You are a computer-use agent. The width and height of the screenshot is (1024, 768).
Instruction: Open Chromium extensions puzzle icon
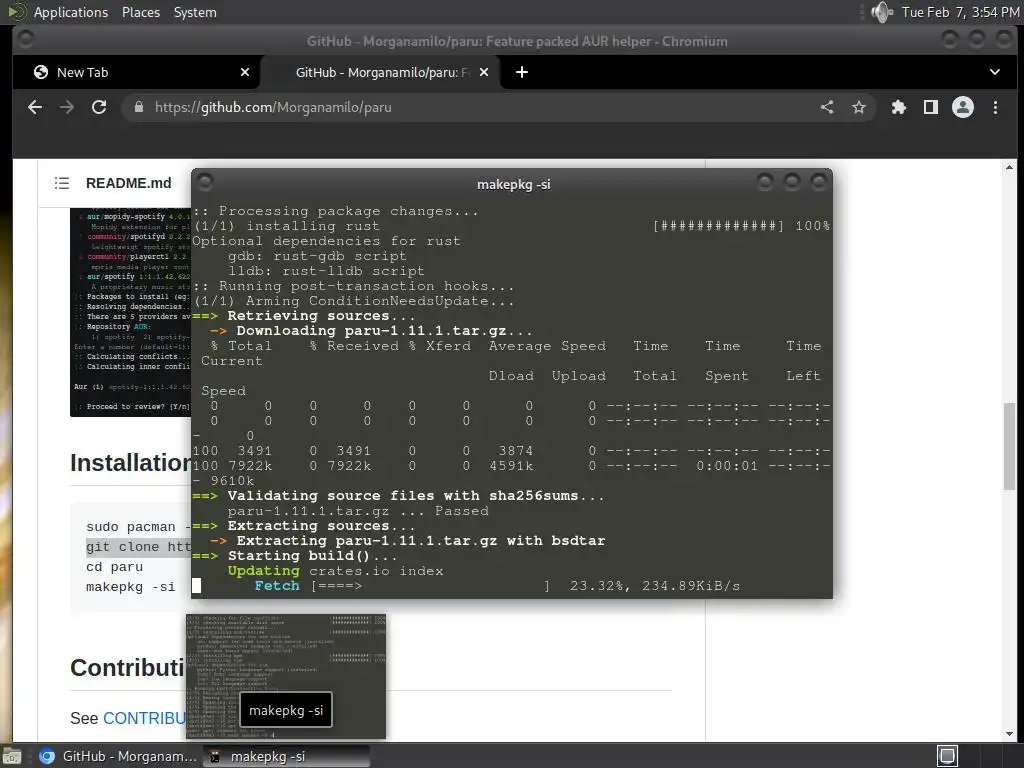tap(899, 107)
